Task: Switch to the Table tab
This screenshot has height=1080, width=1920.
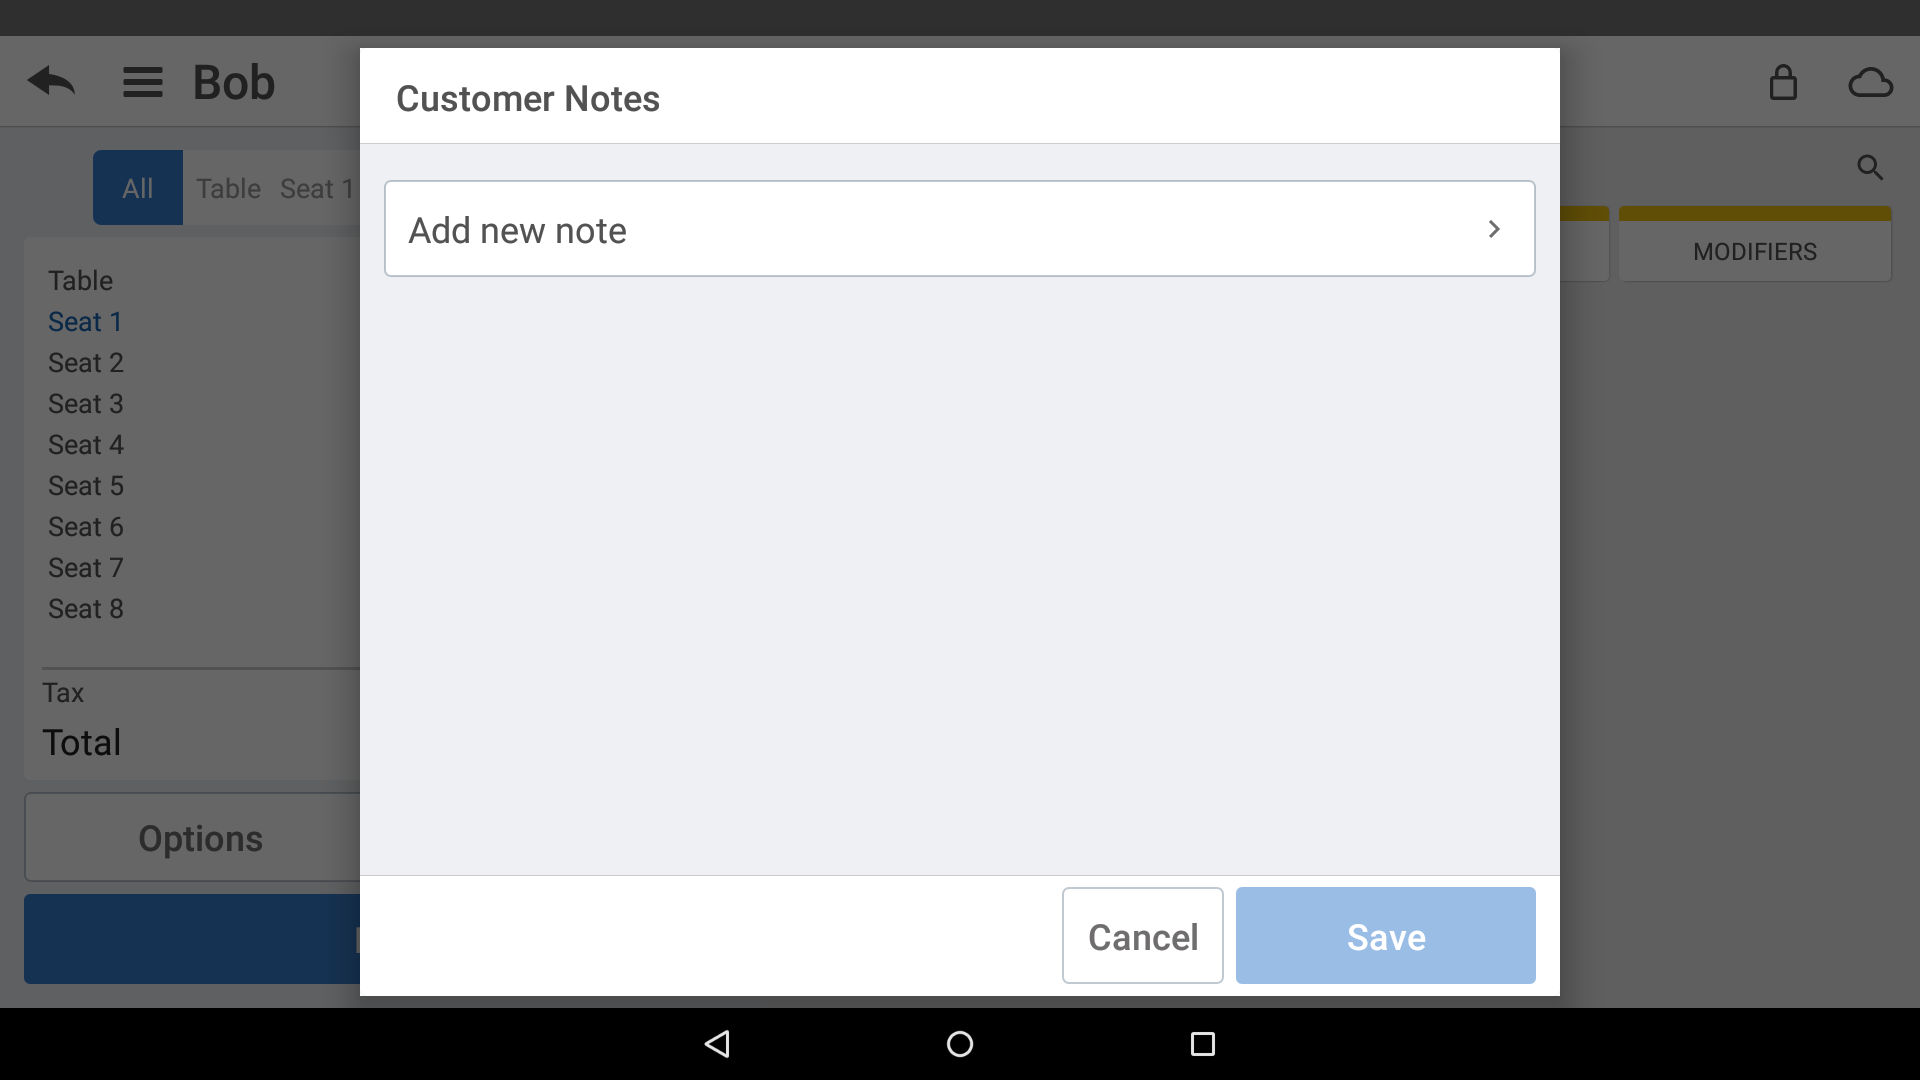Action: coord(227,187)
